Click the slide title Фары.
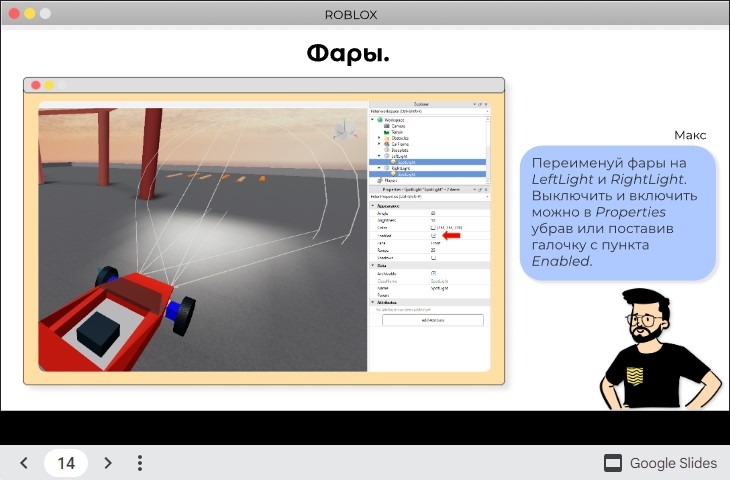The image size is (730, 480). [x=348, y=54]
